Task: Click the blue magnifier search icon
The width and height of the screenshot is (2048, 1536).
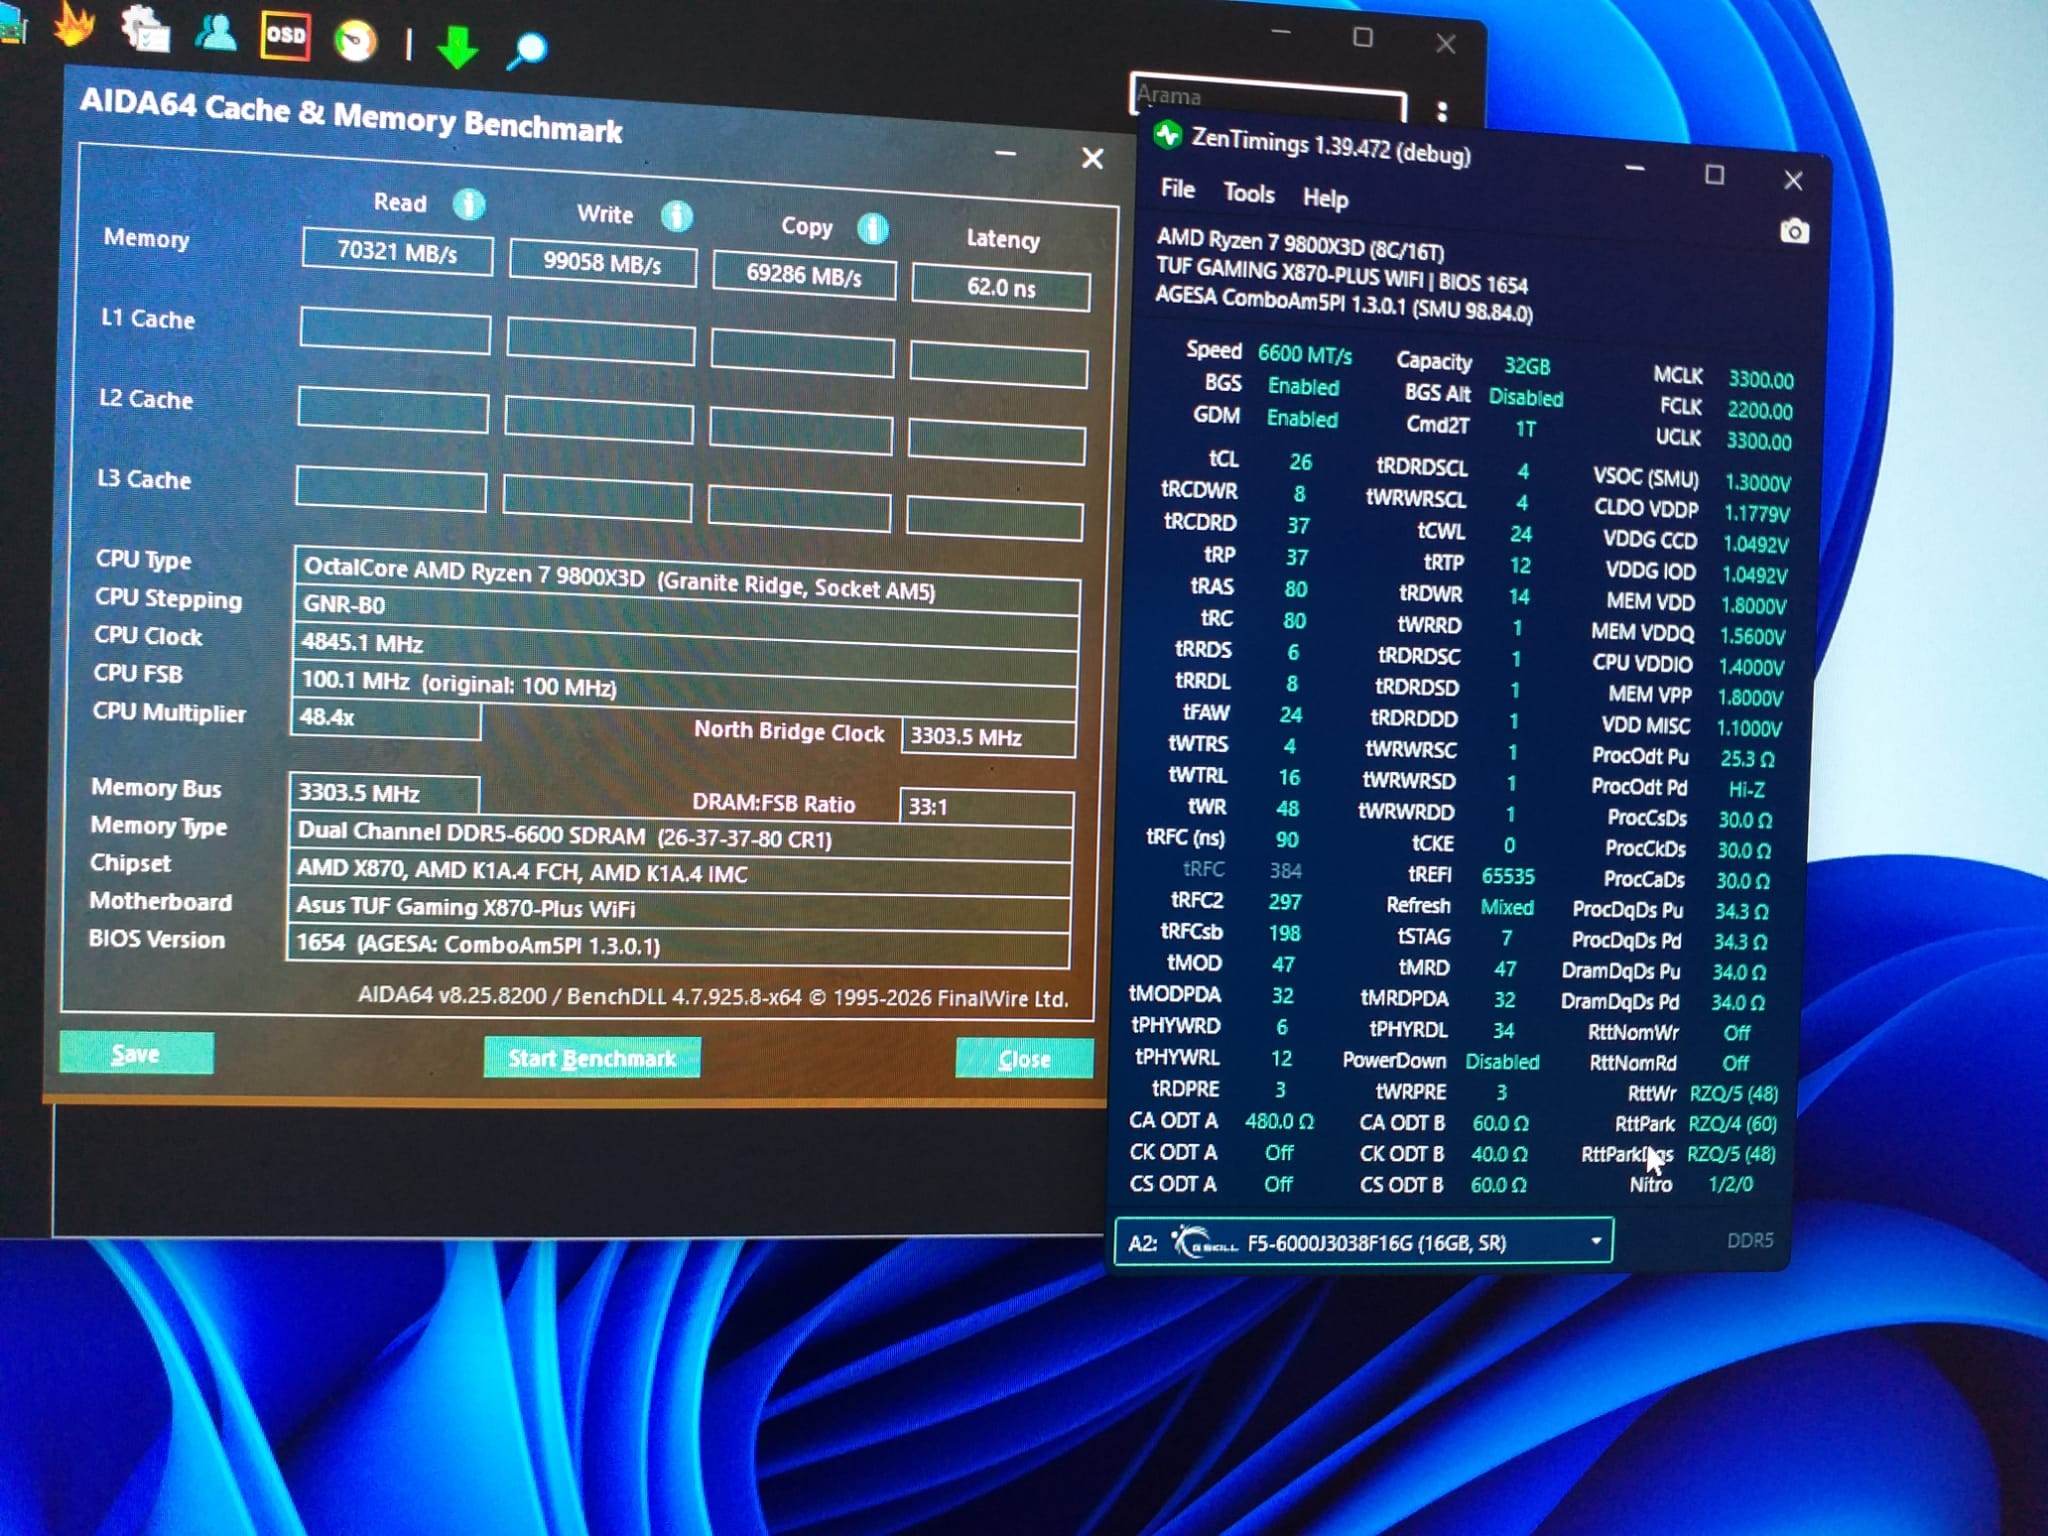Action: click(527, 50)
